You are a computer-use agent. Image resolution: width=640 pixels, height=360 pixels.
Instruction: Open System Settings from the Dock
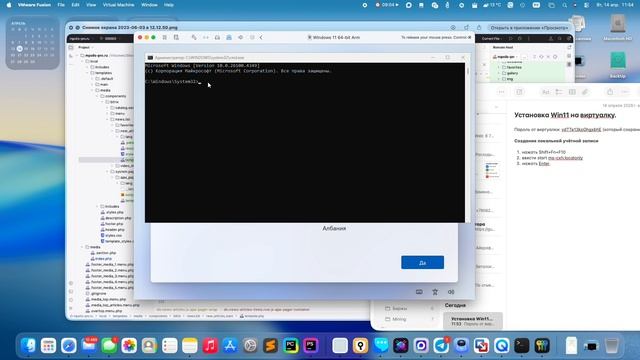point(250,346)
